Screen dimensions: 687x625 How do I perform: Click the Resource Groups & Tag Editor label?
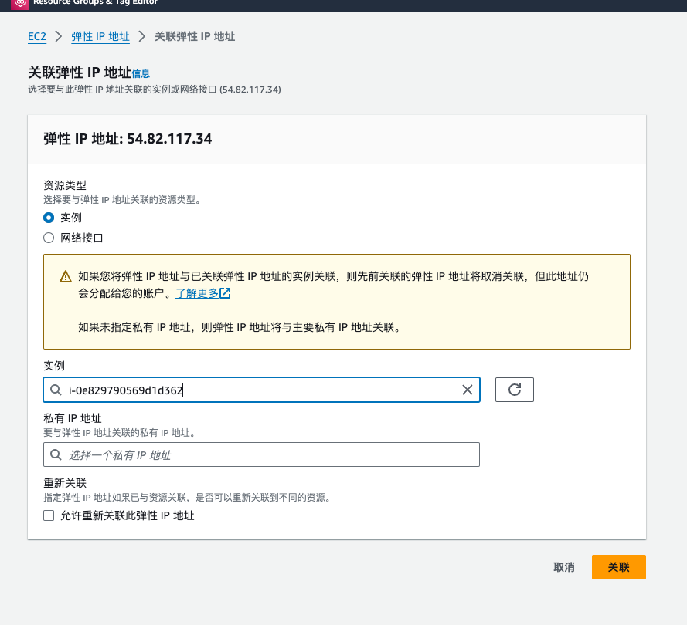point(90,3)
